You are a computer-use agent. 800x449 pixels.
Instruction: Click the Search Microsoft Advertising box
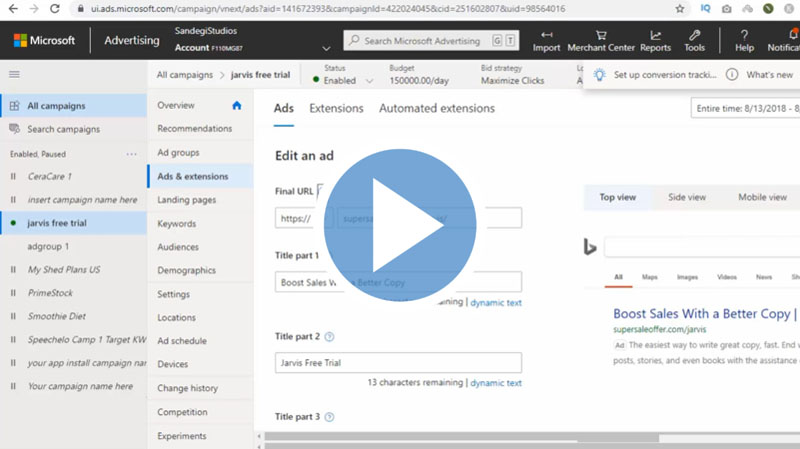pos(431,41)
